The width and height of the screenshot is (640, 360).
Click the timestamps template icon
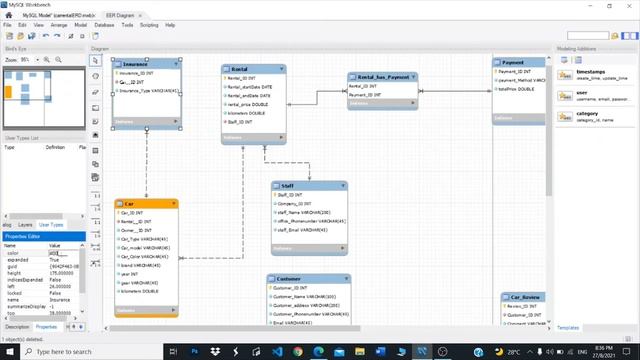click(x=565, y=75)
